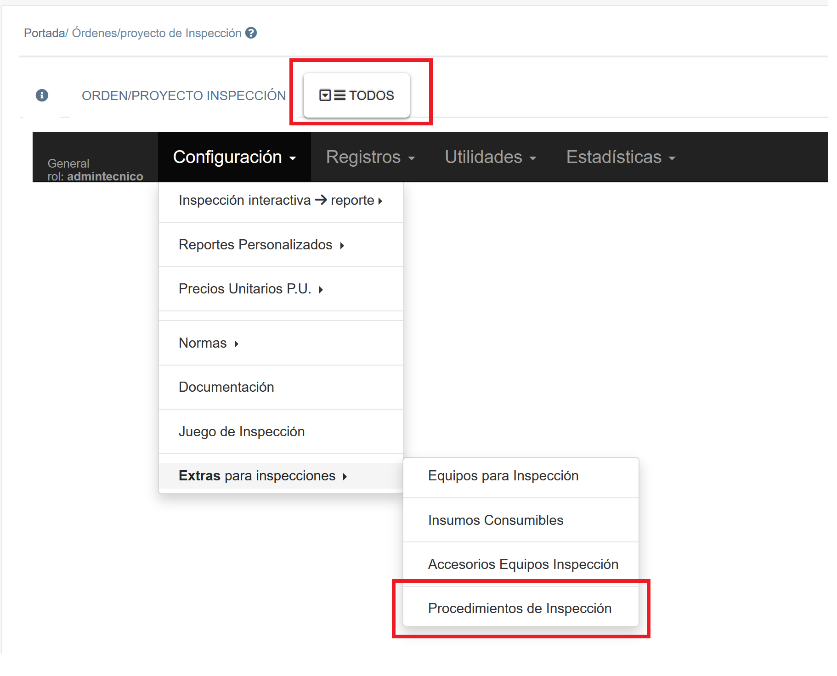This screenshot has height=676, width=837.
Task: Select Documentación menu entry
Action: (226, 387)
